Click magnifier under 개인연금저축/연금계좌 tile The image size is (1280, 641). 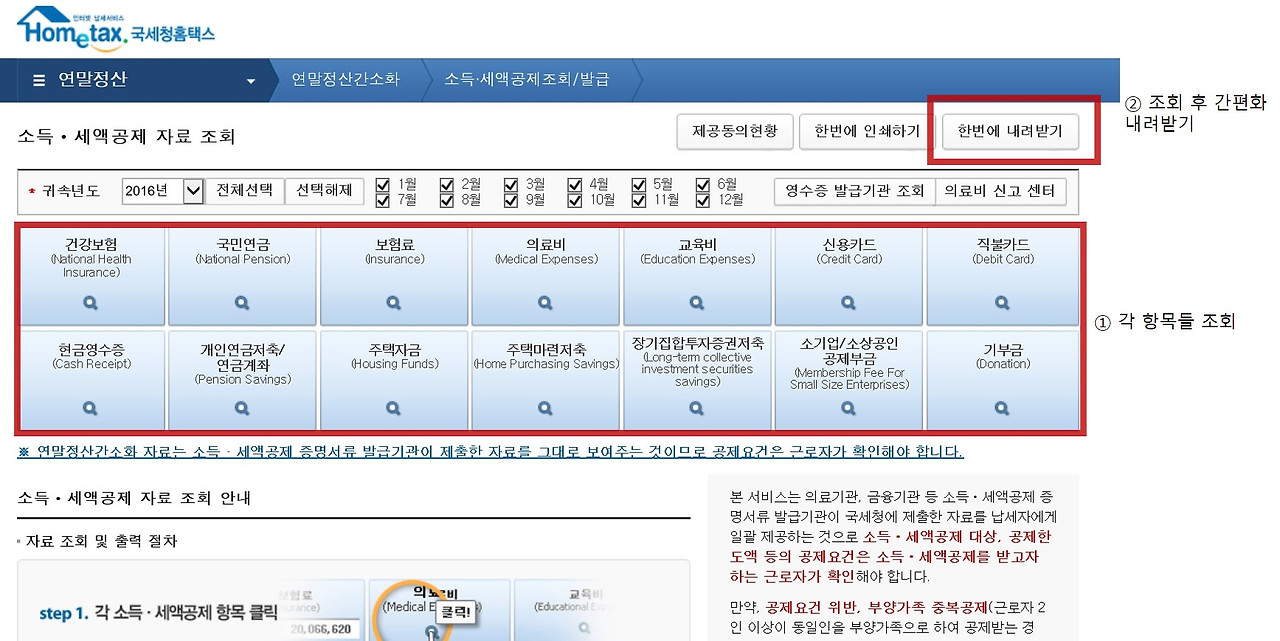[242, 408]
